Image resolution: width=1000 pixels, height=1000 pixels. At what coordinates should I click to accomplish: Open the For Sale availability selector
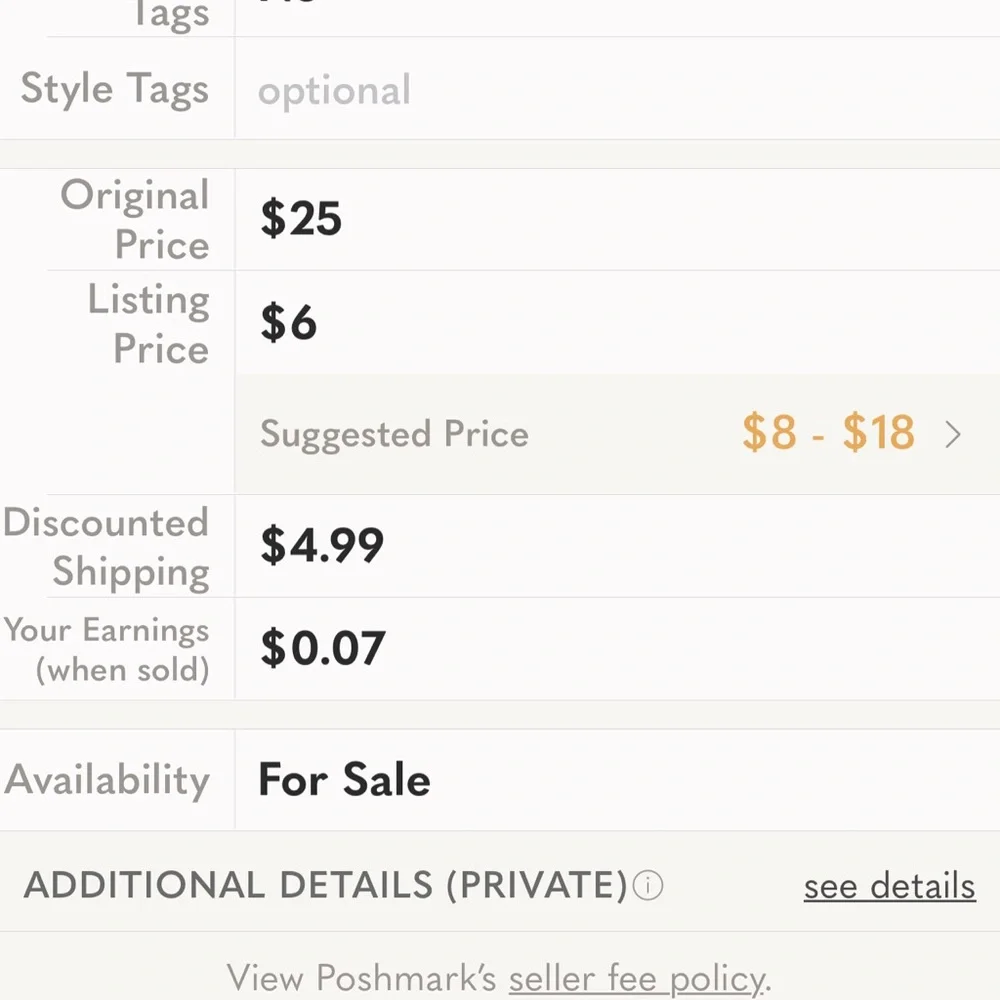click(617, 780)
